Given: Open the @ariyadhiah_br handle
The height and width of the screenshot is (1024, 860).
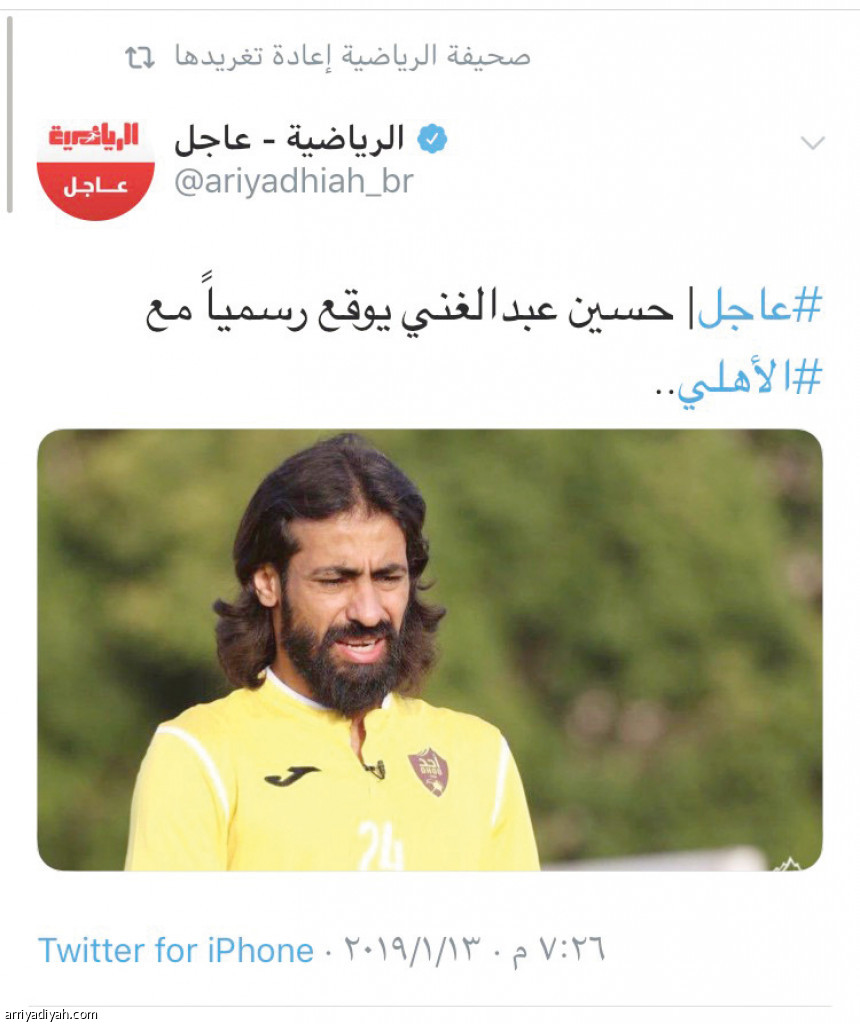Looking at the screenshot, I should click(293, 181).
